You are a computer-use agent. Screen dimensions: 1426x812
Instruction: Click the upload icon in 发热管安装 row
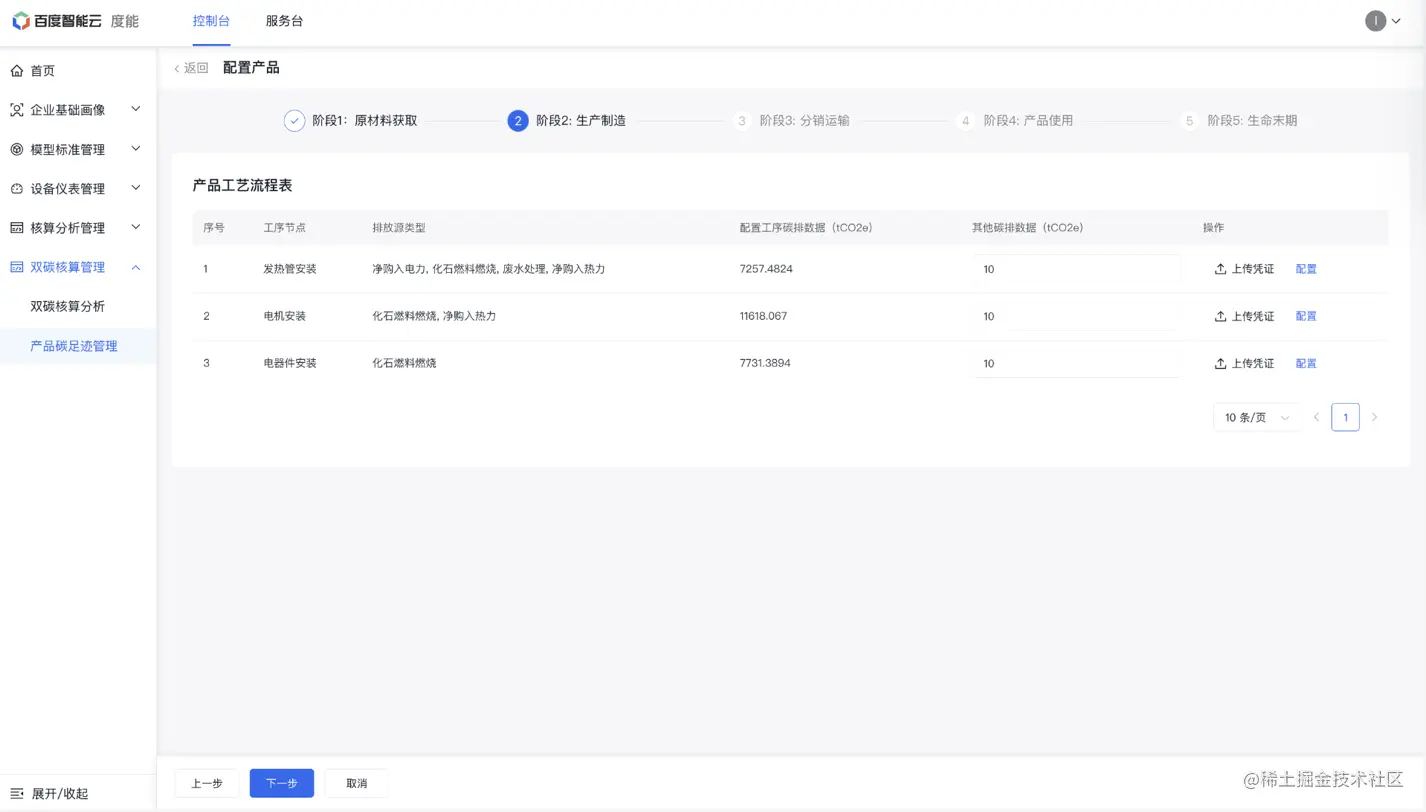tap(1220, 269)
